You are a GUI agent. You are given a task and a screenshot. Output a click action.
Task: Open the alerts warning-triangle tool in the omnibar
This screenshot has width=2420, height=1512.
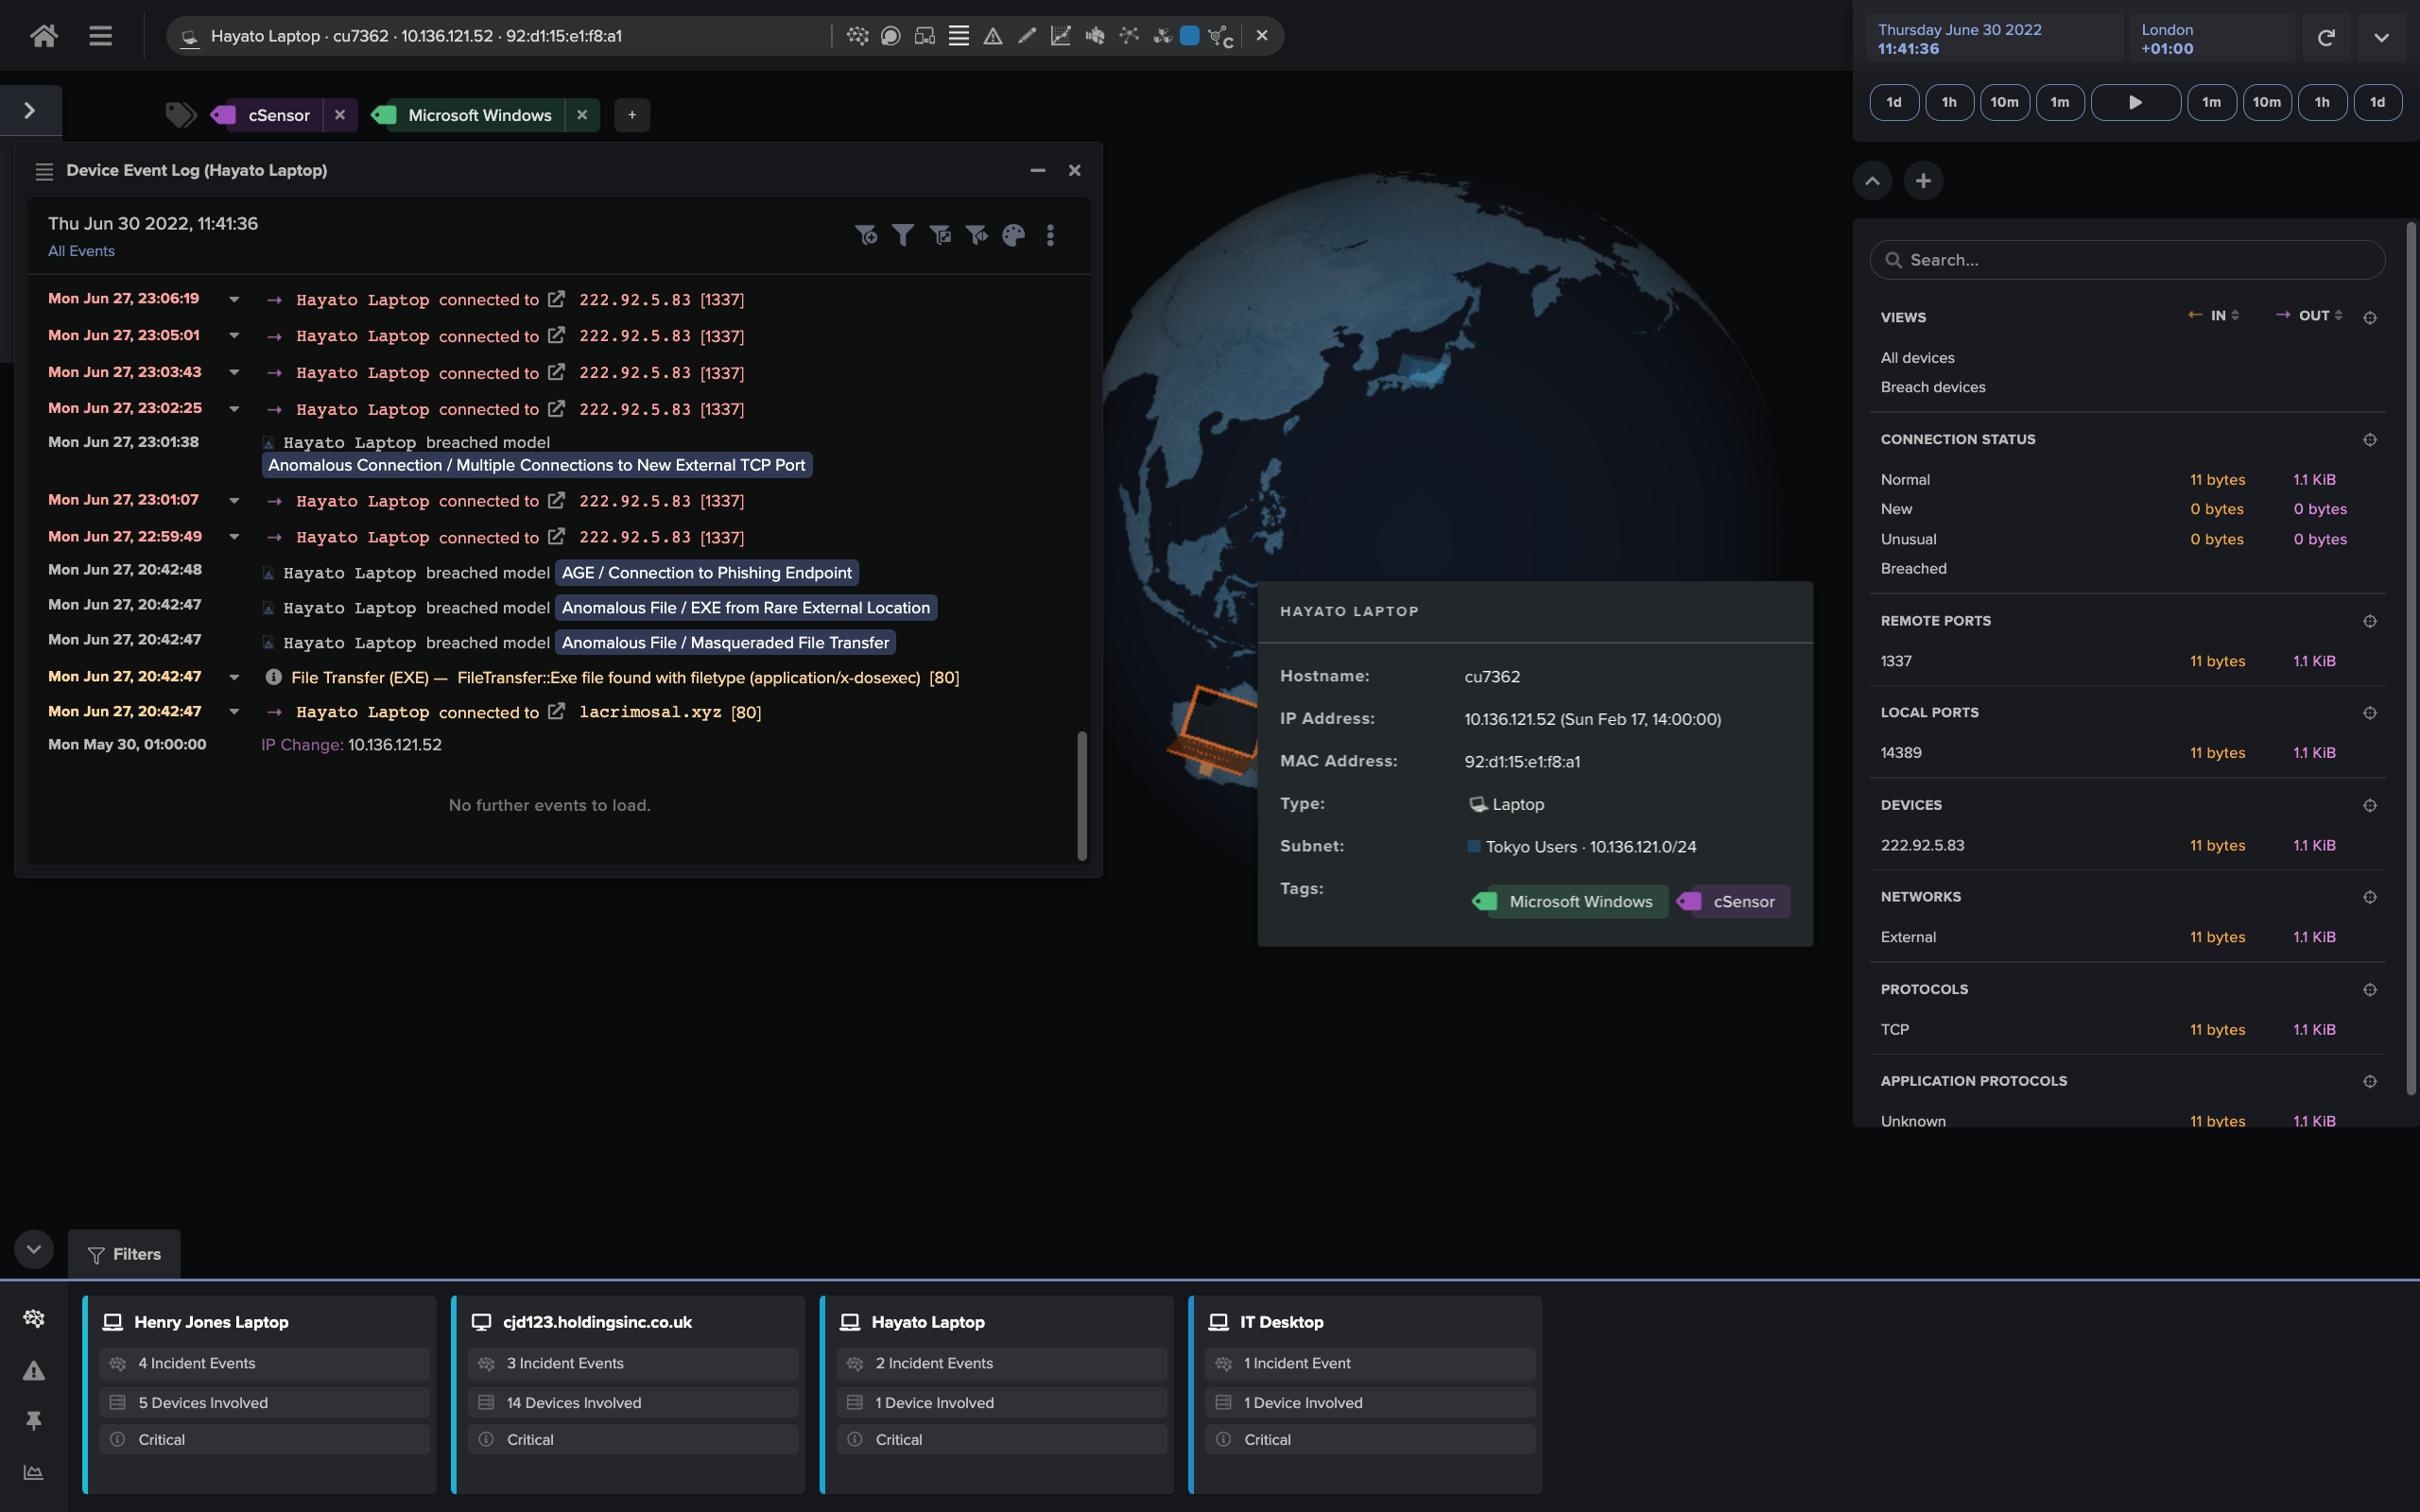point(992,36)
